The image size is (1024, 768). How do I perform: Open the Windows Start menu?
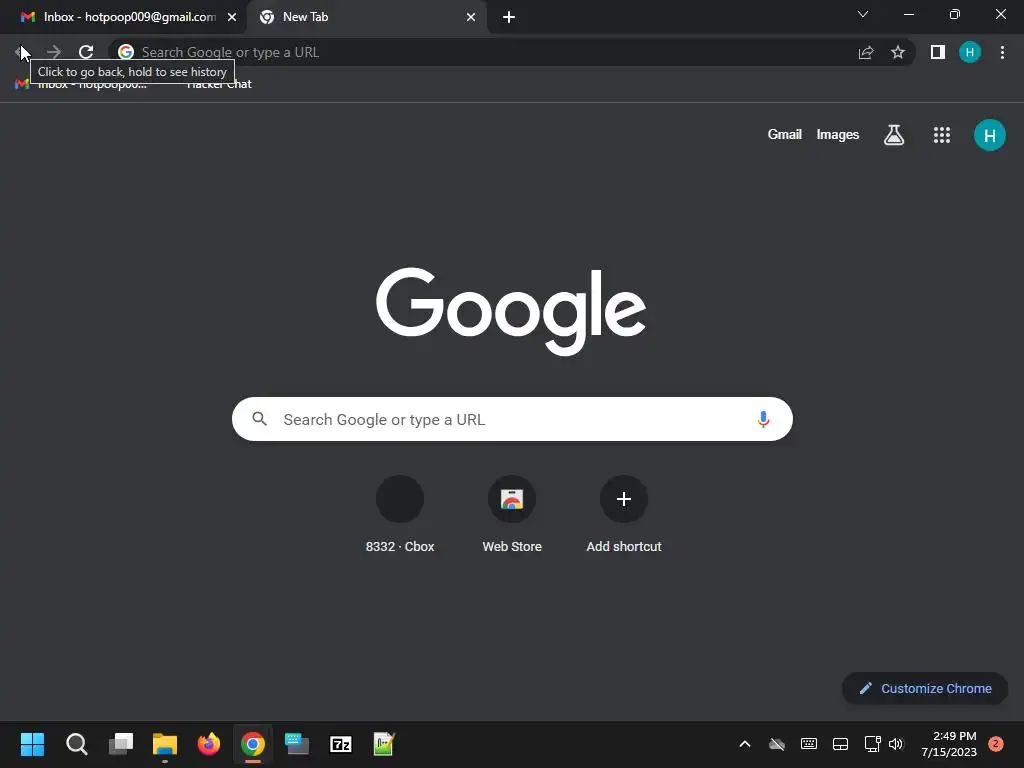32,744
